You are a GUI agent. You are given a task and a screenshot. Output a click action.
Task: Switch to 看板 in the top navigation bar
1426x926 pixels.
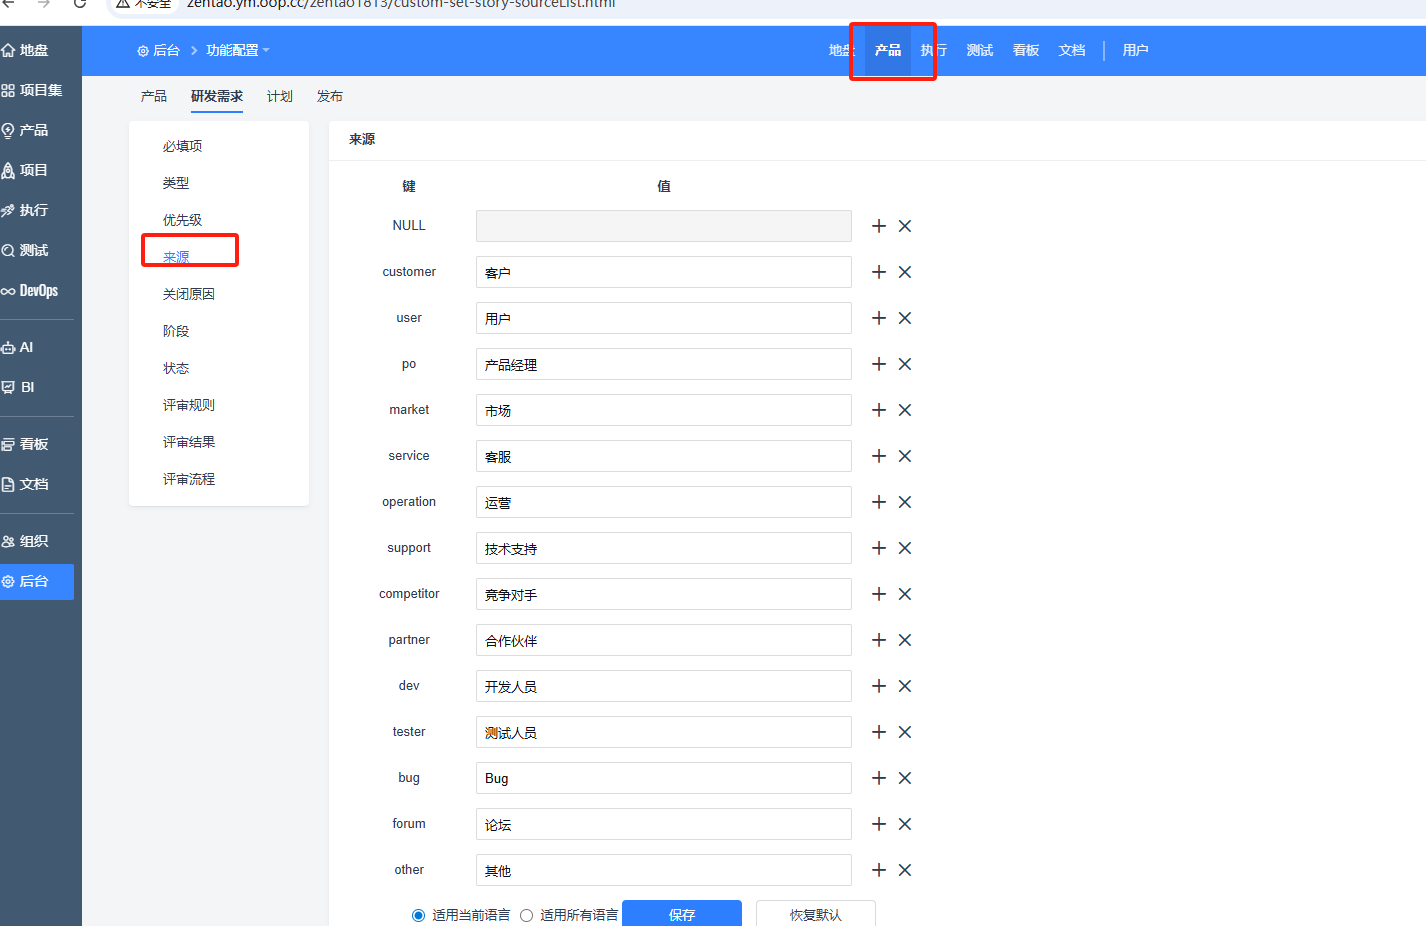pos(1026,50)
